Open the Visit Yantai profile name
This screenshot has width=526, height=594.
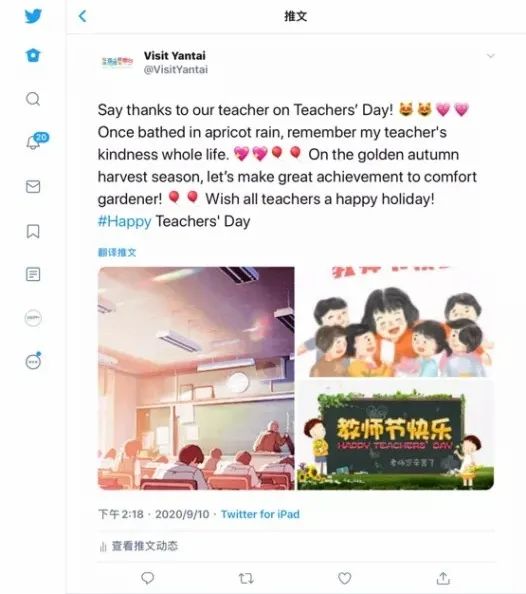pyautogui.click(x=175, y=56)
